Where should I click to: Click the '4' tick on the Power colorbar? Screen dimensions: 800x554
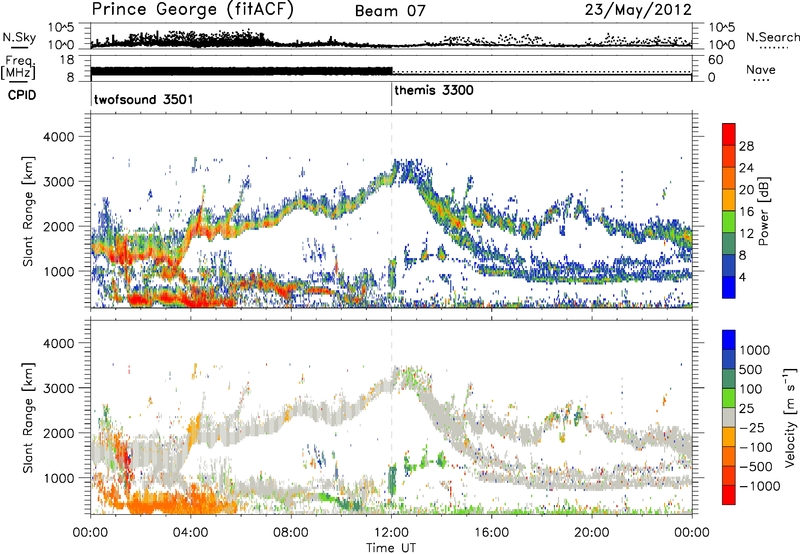[742, 277]
